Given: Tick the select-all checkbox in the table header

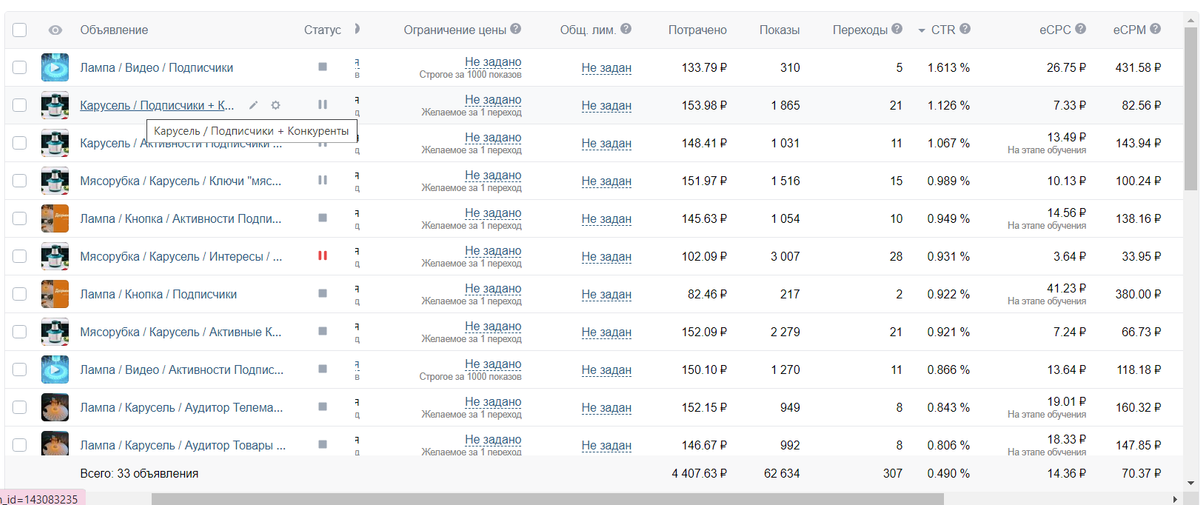Looking at the screenshot, I should (19, 30).
